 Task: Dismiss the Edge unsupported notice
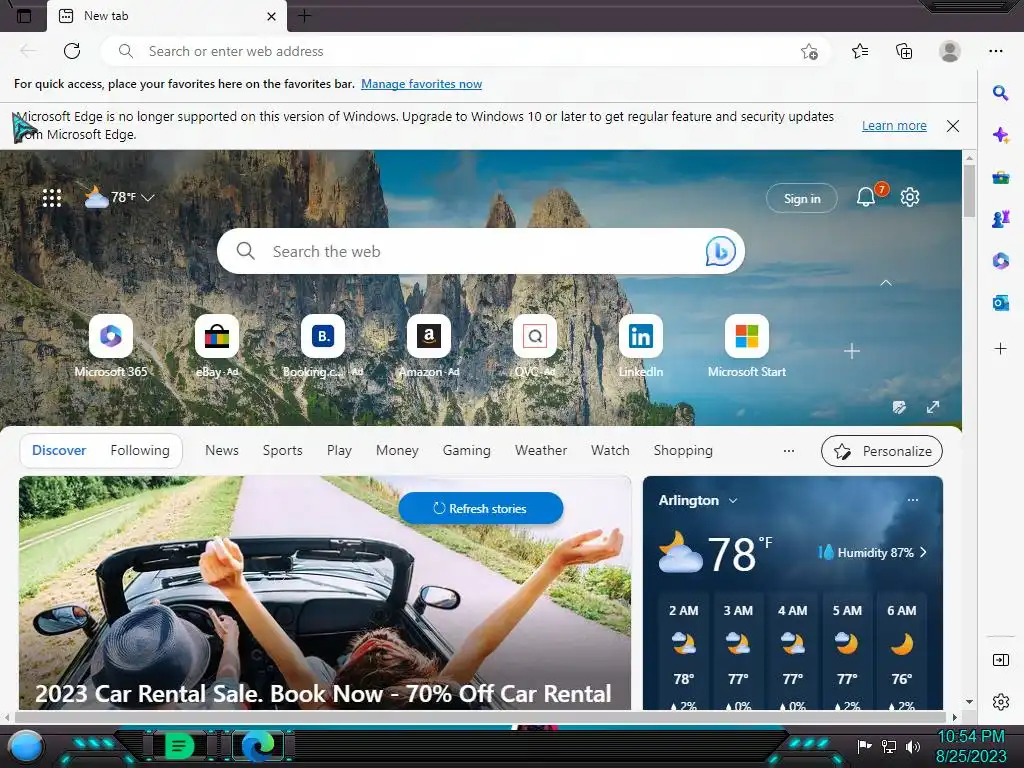(953, 125)
